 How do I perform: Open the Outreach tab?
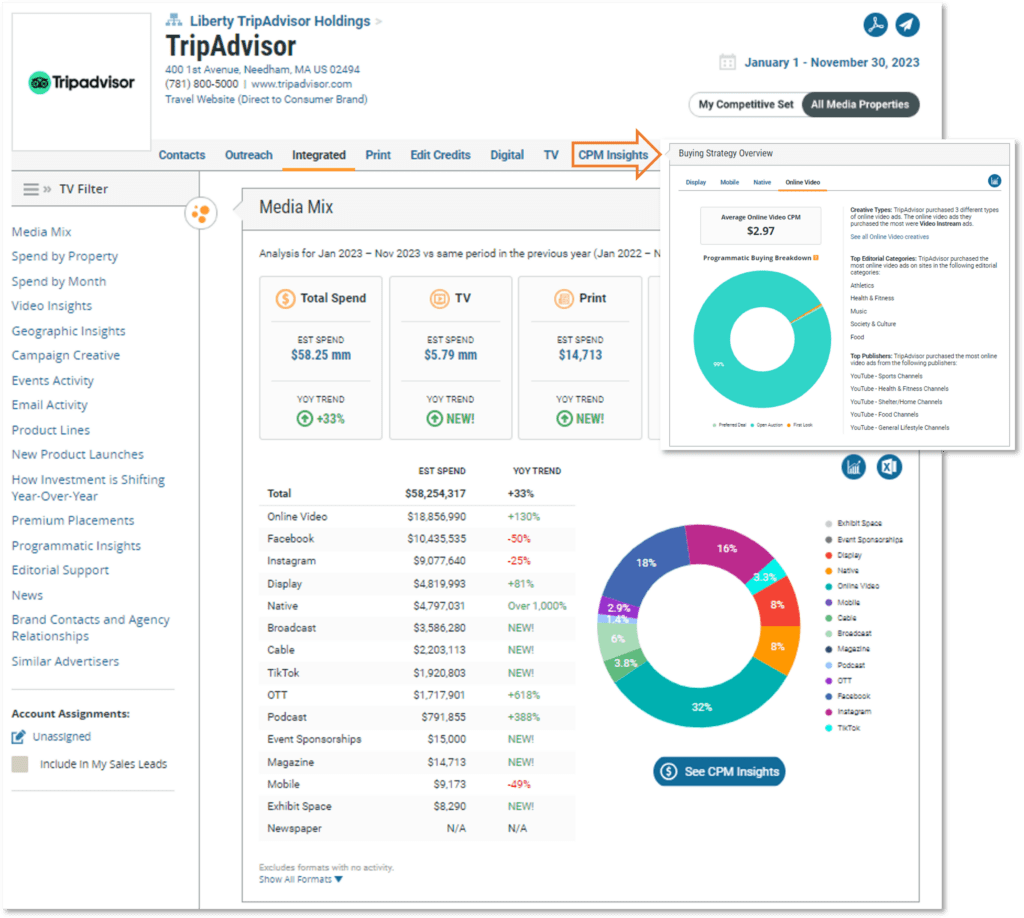click(x=249, y=155)
